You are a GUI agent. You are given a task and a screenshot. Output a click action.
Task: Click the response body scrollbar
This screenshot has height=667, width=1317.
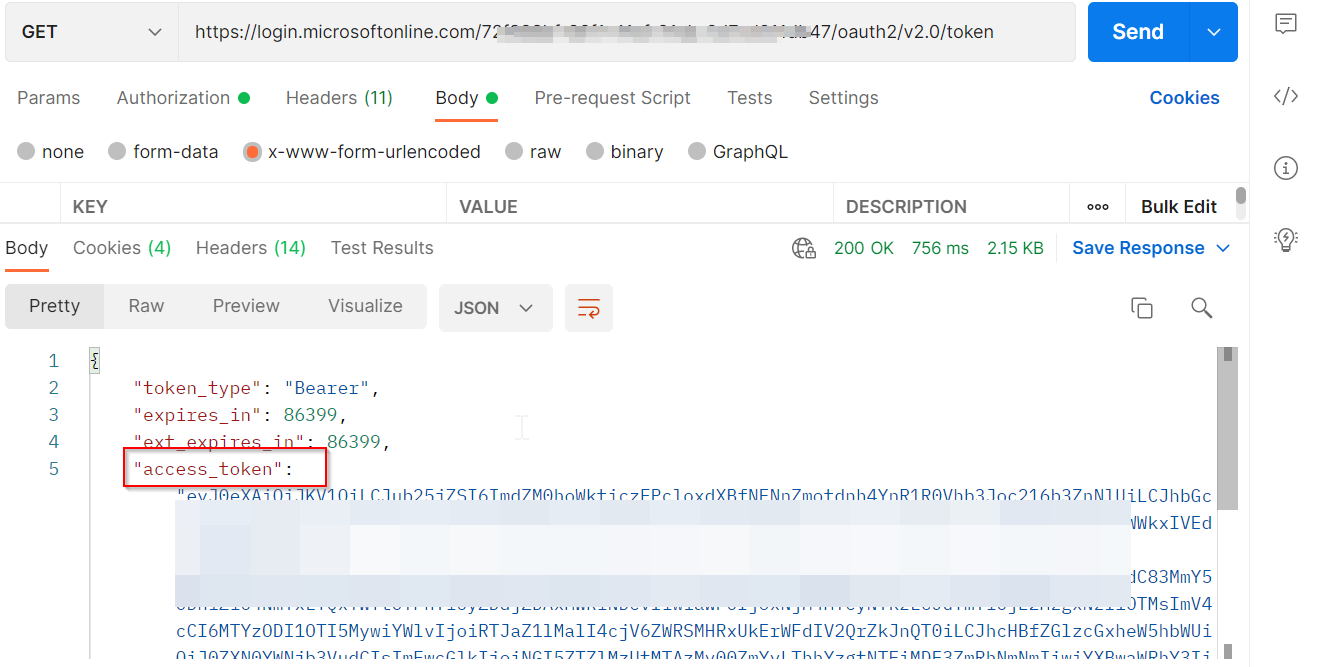[x=1227, y=428]
